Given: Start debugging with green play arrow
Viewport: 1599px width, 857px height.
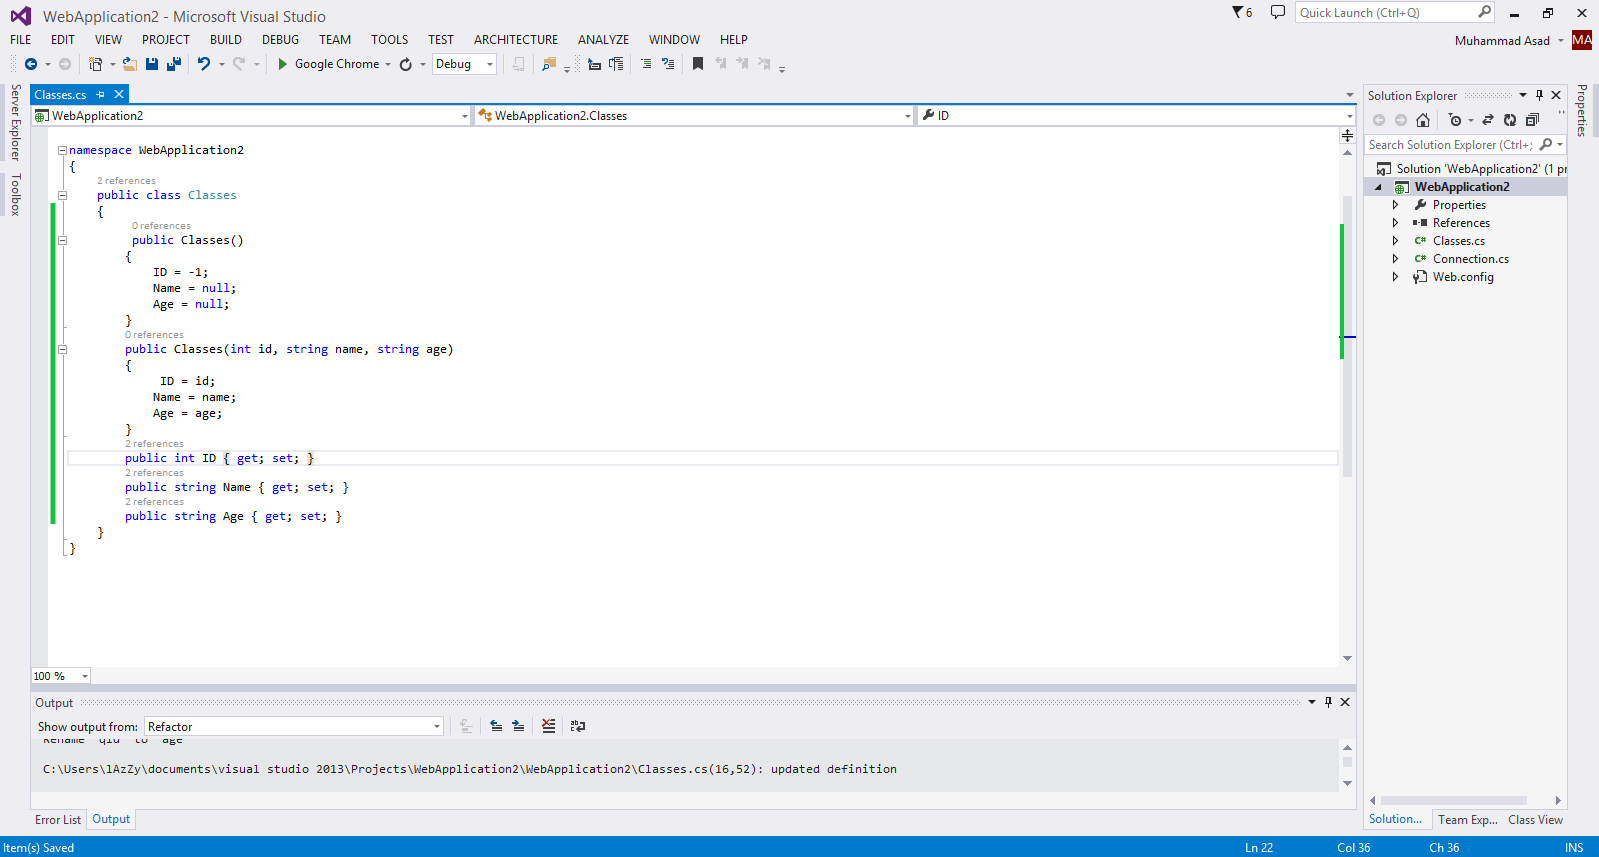Looking at the screenshot, I should click(283, 64).
